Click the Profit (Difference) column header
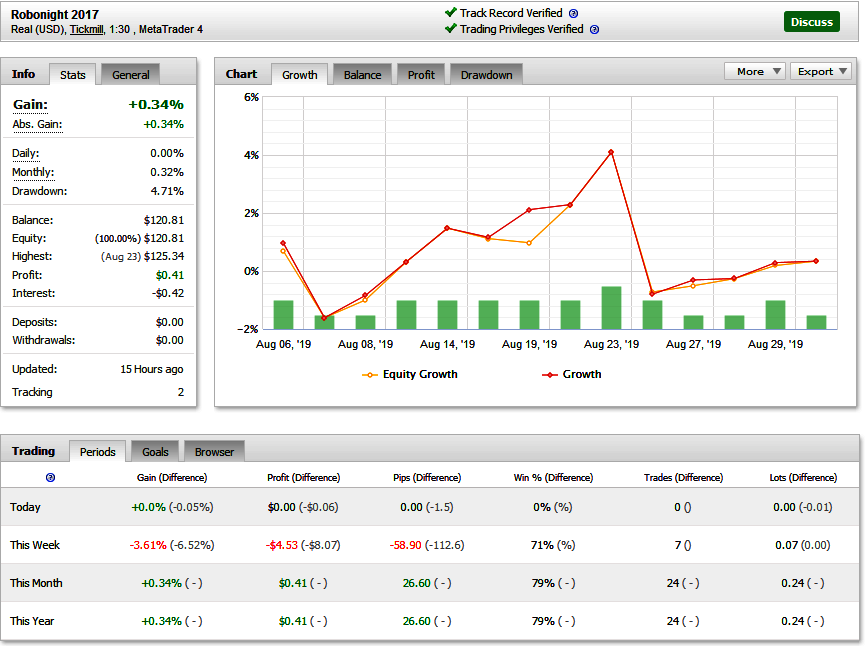This screenshot has height=646, width=865. [x=303, y=478]
